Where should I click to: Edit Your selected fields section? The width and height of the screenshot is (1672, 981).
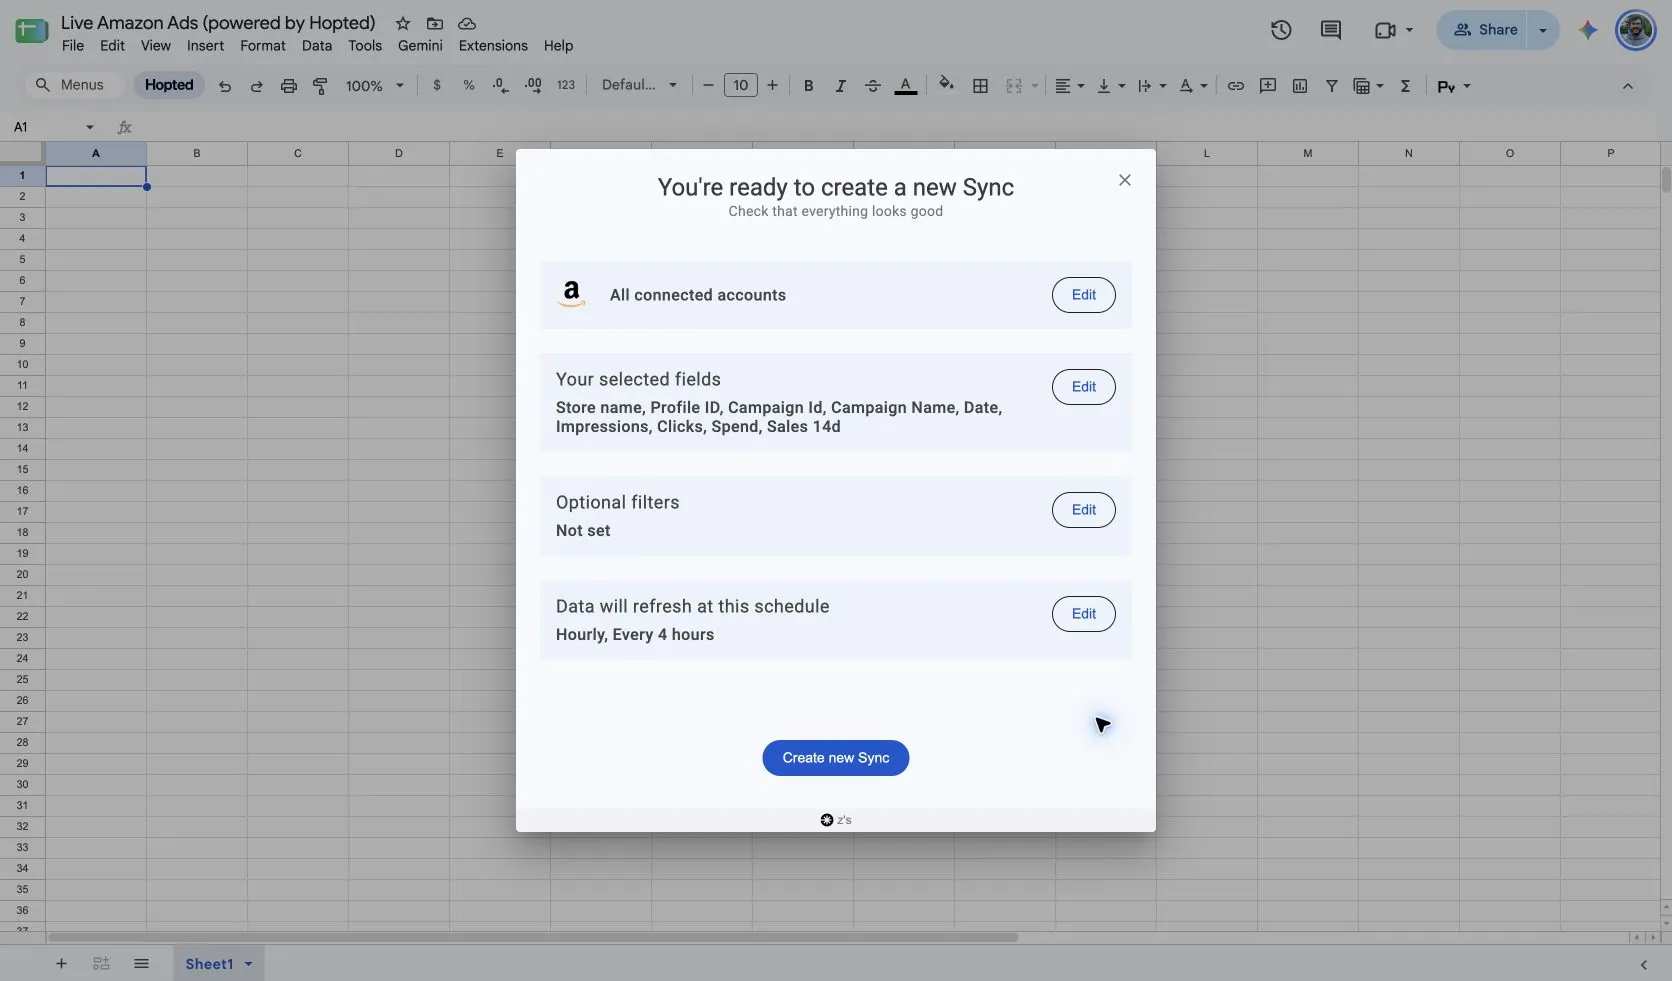(x=1083, y=387)
